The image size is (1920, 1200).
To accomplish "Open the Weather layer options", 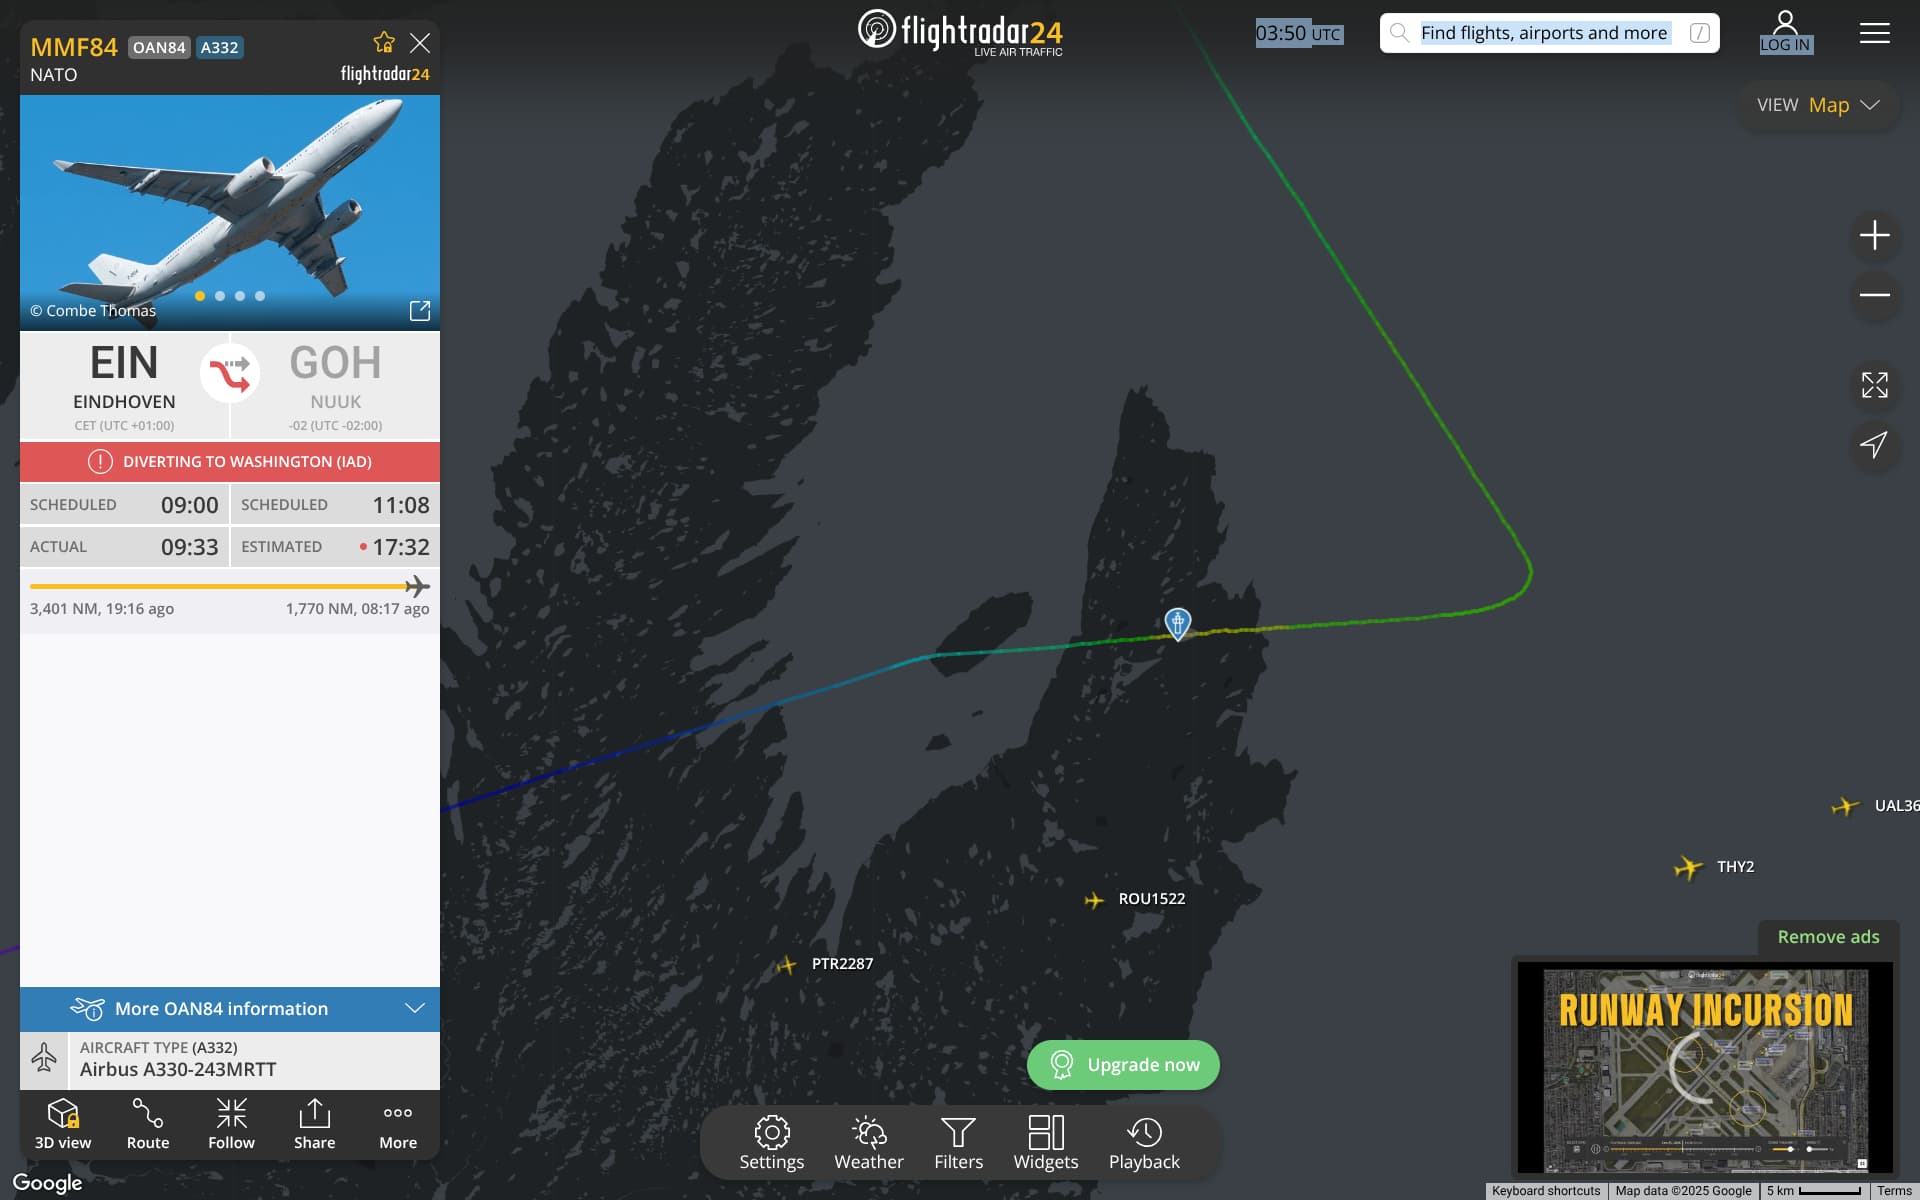I will (868, 1143).
